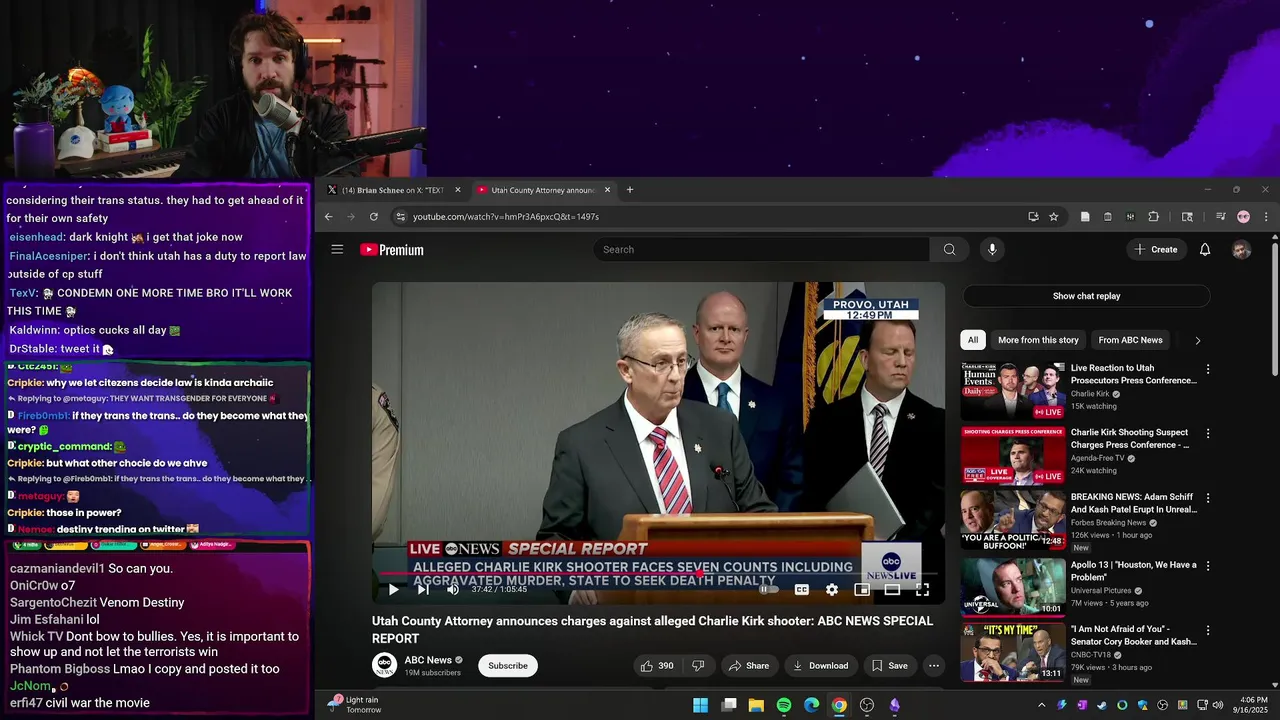Image resolution: width=1280 pixels, height=720 pixels.
Task: Go to YouTube Premium home logo
Action: coord(392,250)
